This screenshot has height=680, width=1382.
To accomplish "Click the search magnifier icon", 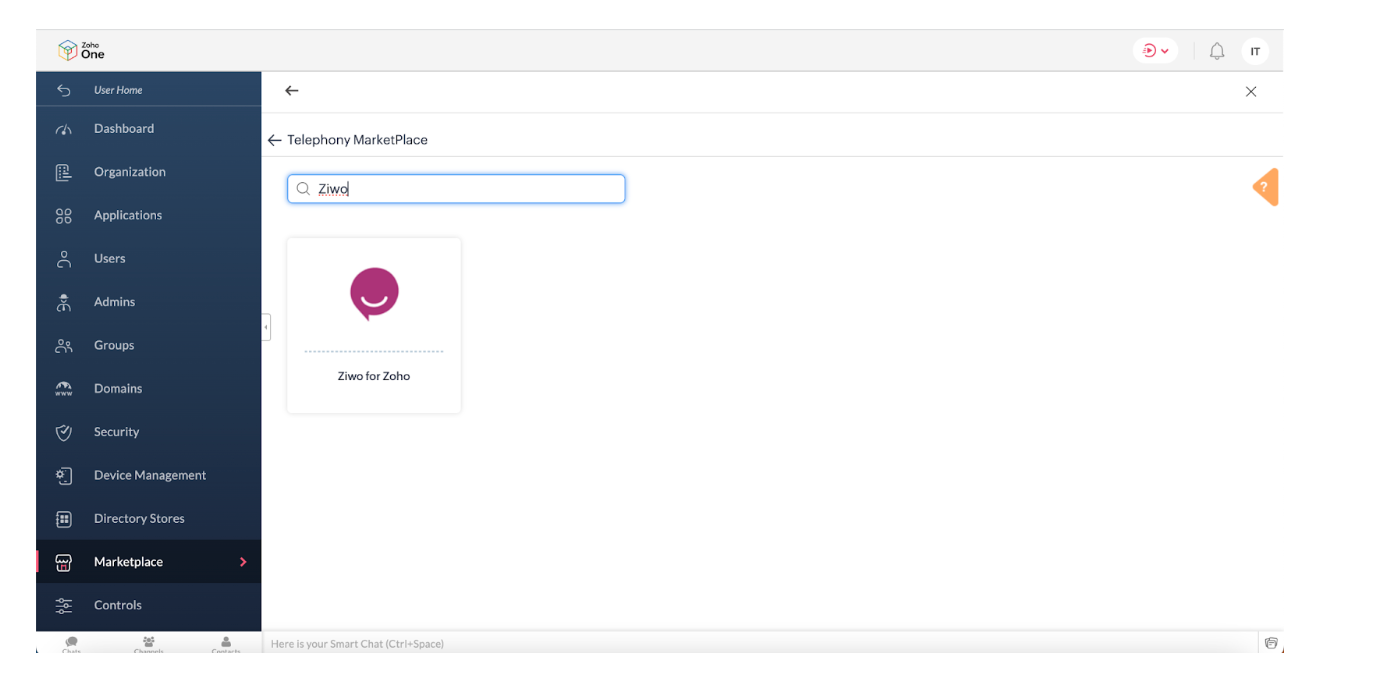I will [303, 189].
